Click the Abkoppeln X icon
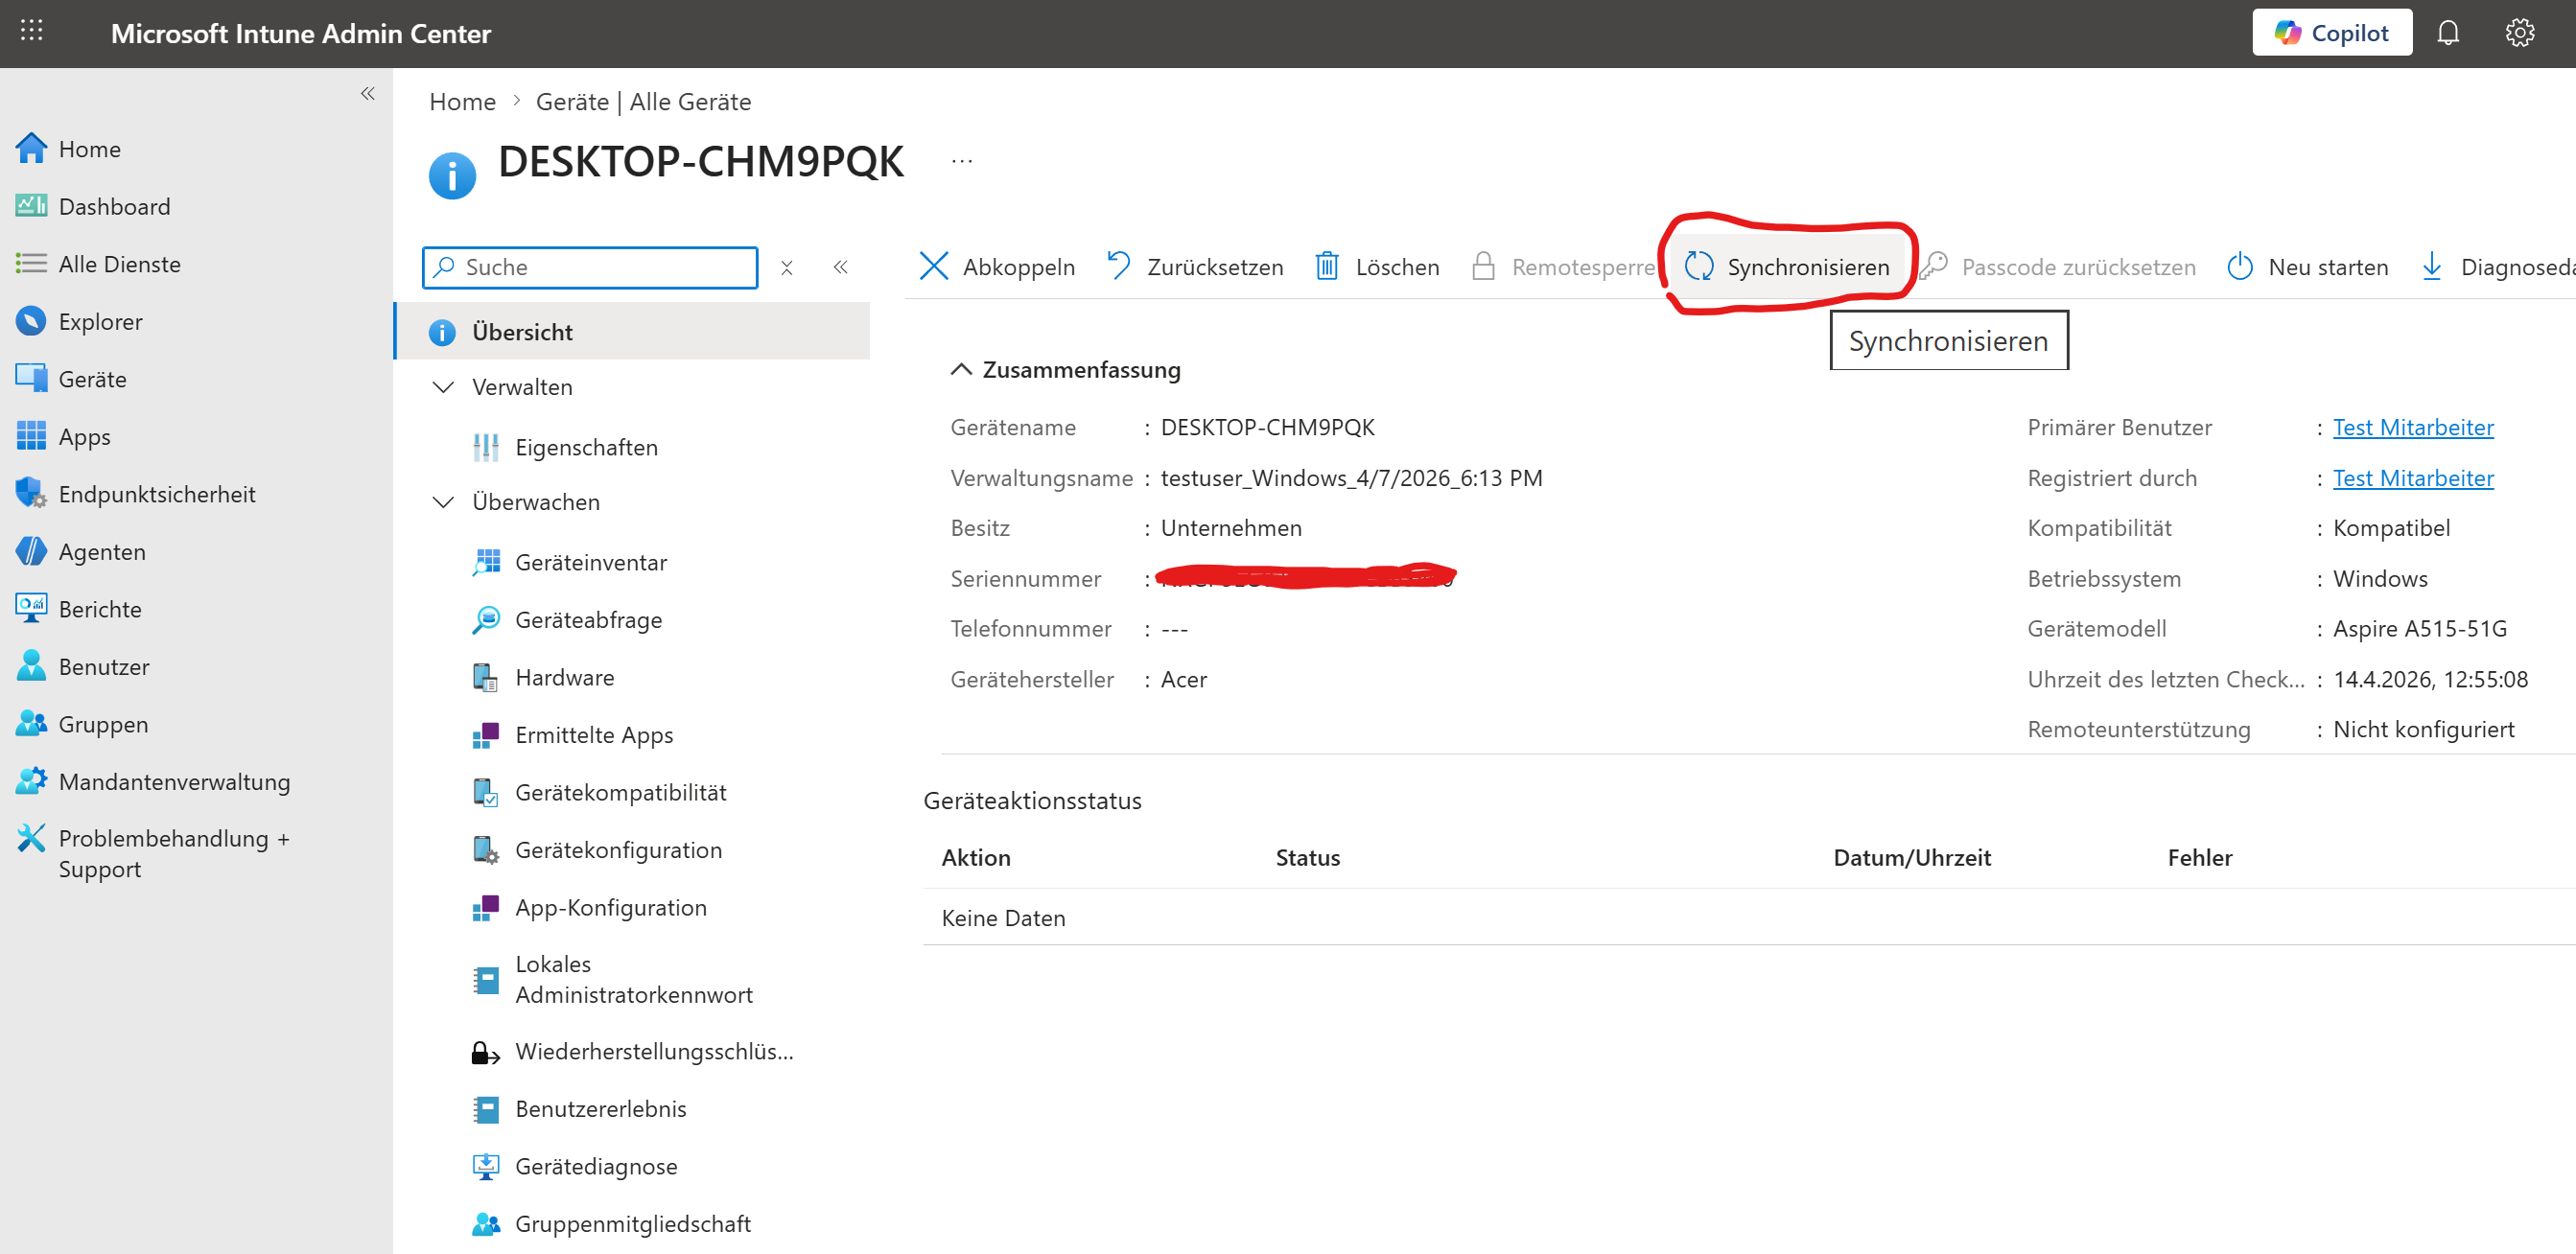 pos(933,266)
